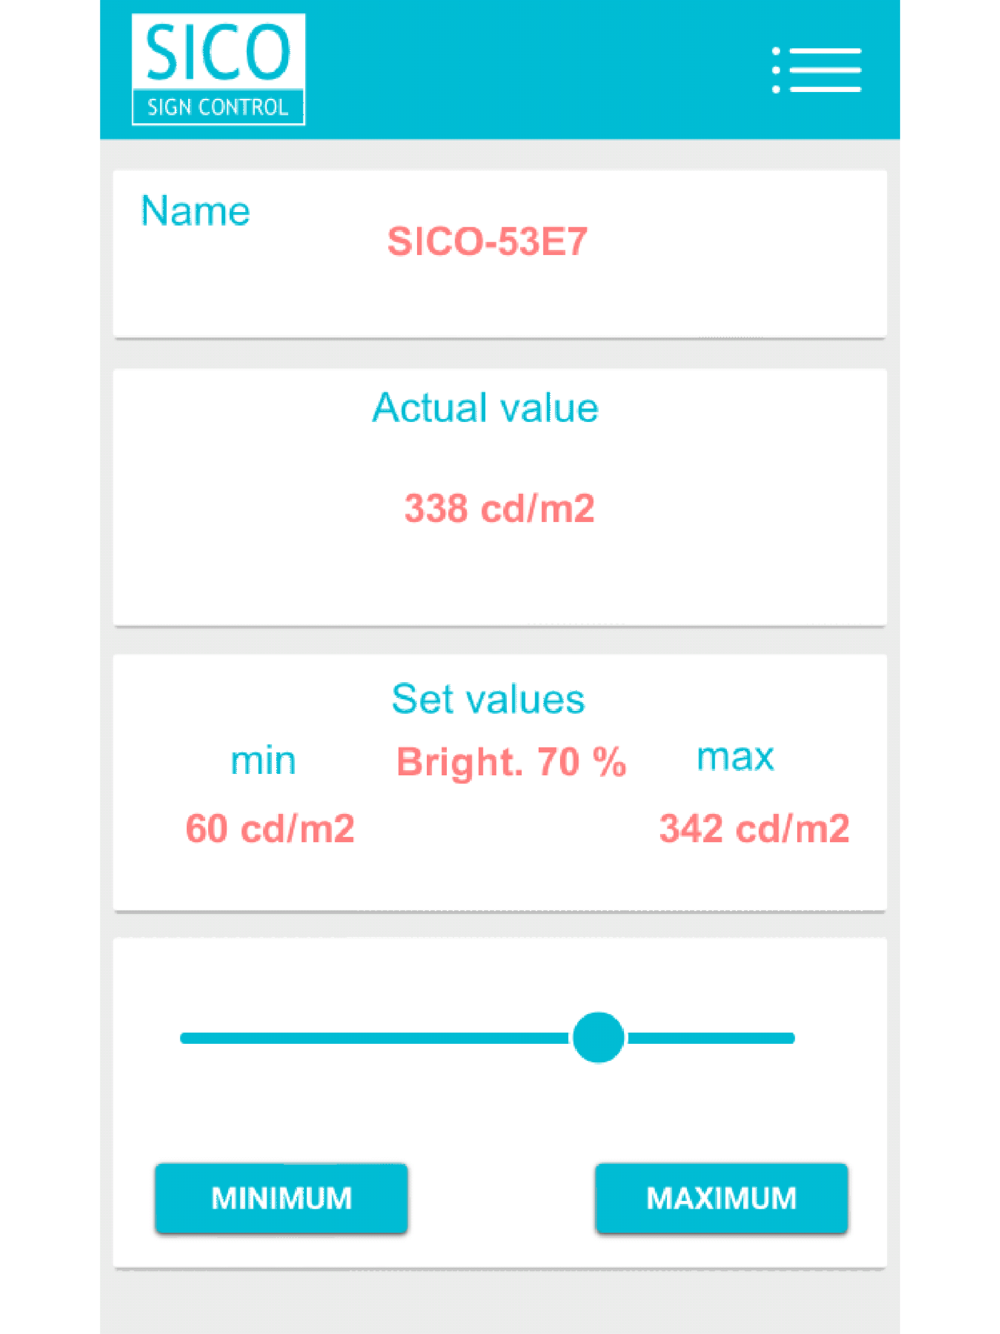Click the SICO Sign Control logo
The image size is (1000, 1334).
tap(218, 69)
